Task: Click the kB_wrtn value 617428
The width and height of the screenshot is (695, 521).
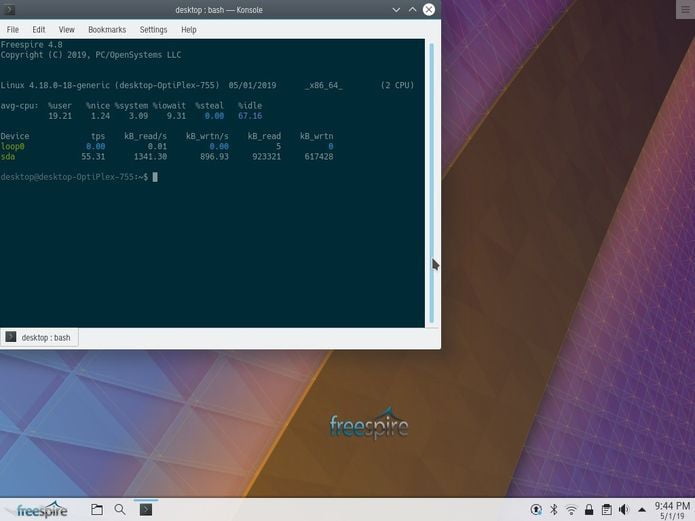Action: pos(319,157)
